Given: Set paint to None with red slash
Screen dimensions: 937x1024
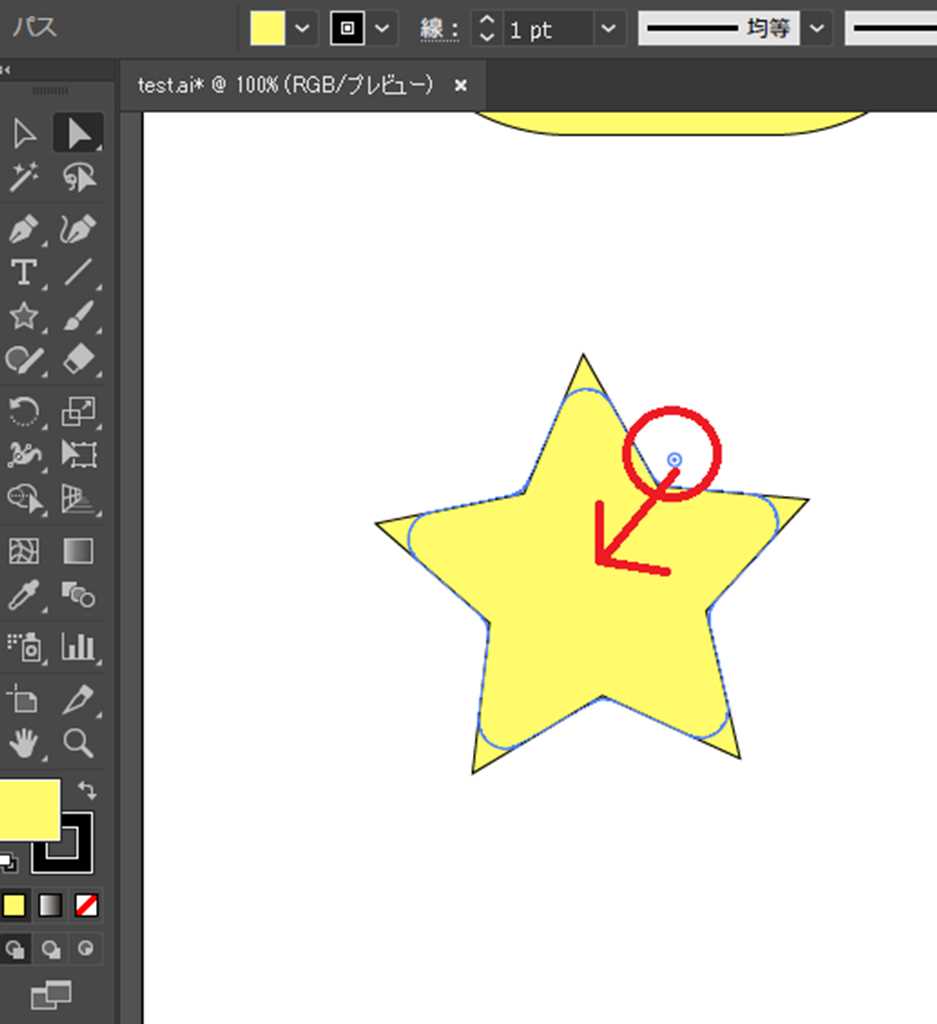Looking at the screenshot, I should coord(87,906).
